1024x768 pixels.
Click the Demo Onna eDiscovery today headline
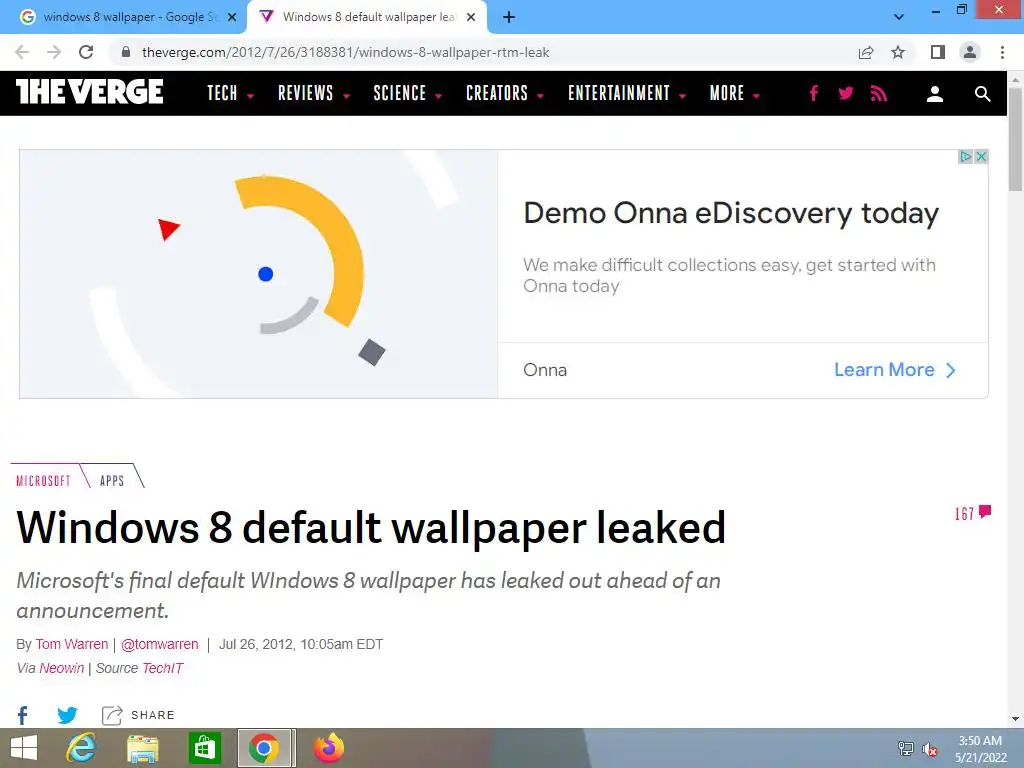(731, 213)
